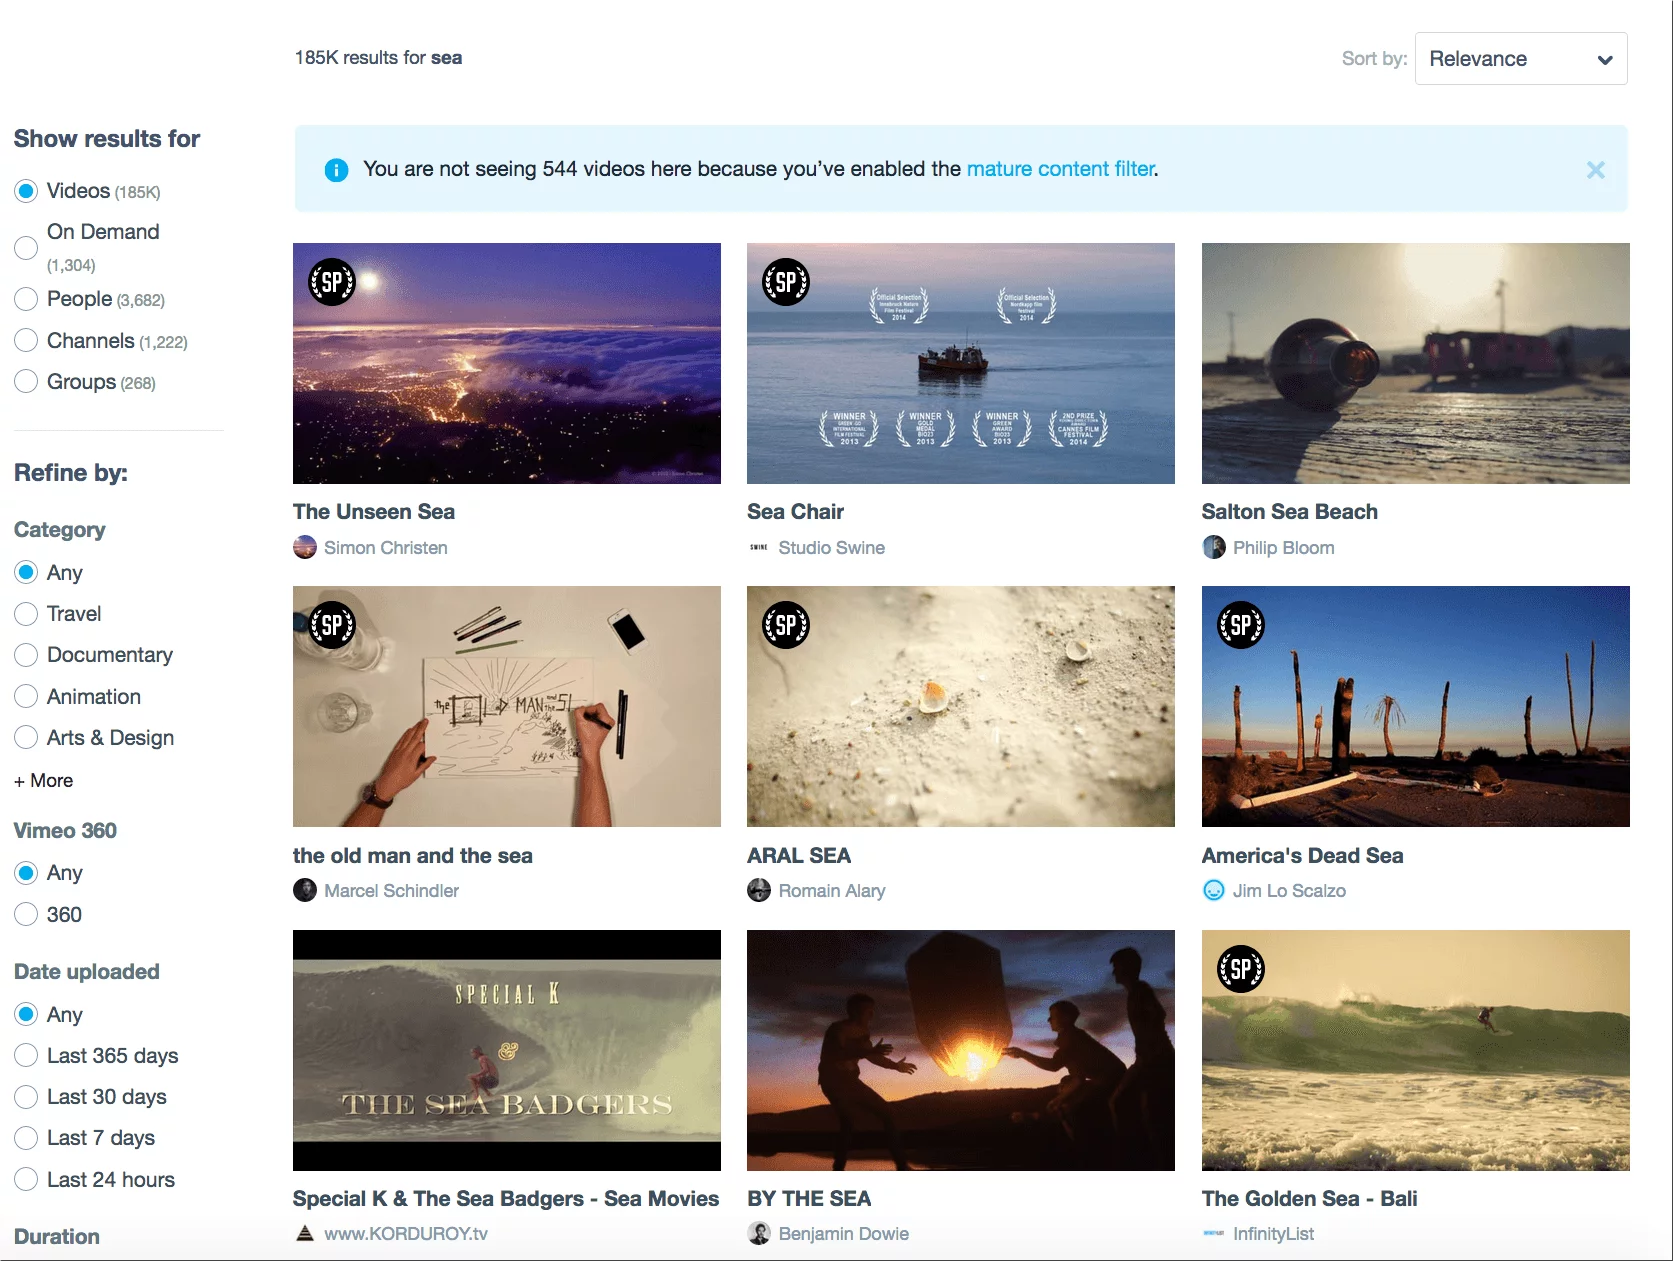Screen dimensions: 1673x1261
Task: Select Any under Category
Action: tap(26, 573)
